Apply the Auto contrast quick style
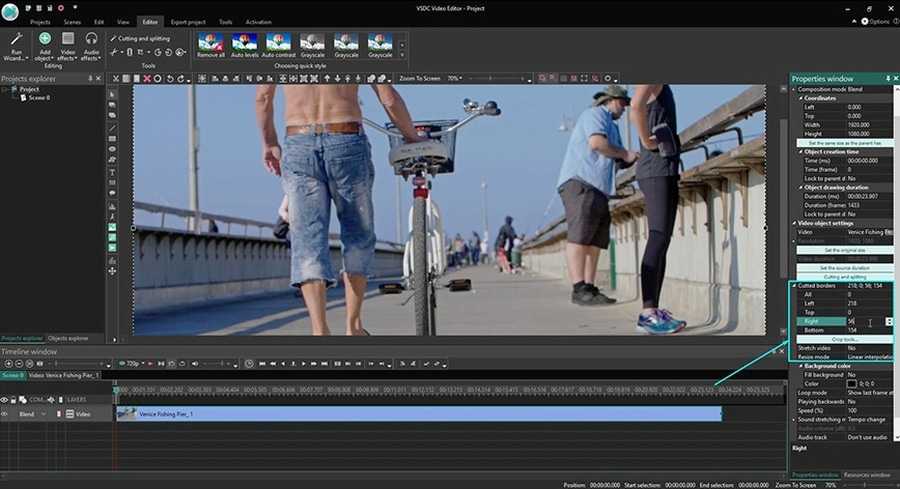The image size is (900, 489). (x=278, y=46)
